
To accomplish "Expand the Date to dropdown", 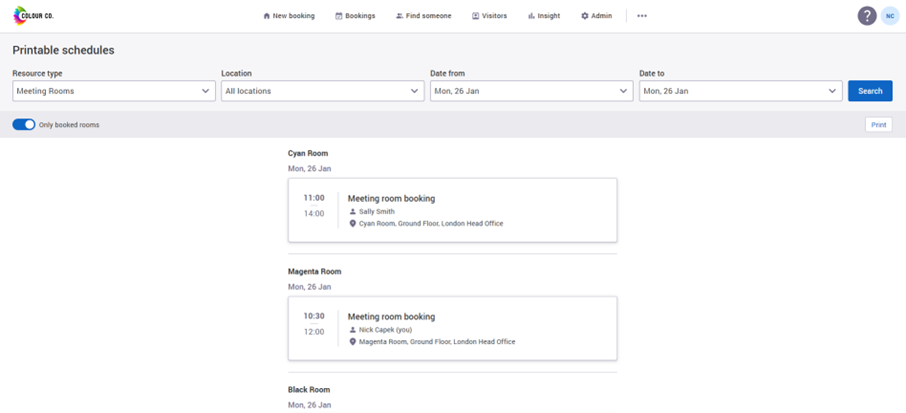I will (741, 91).
